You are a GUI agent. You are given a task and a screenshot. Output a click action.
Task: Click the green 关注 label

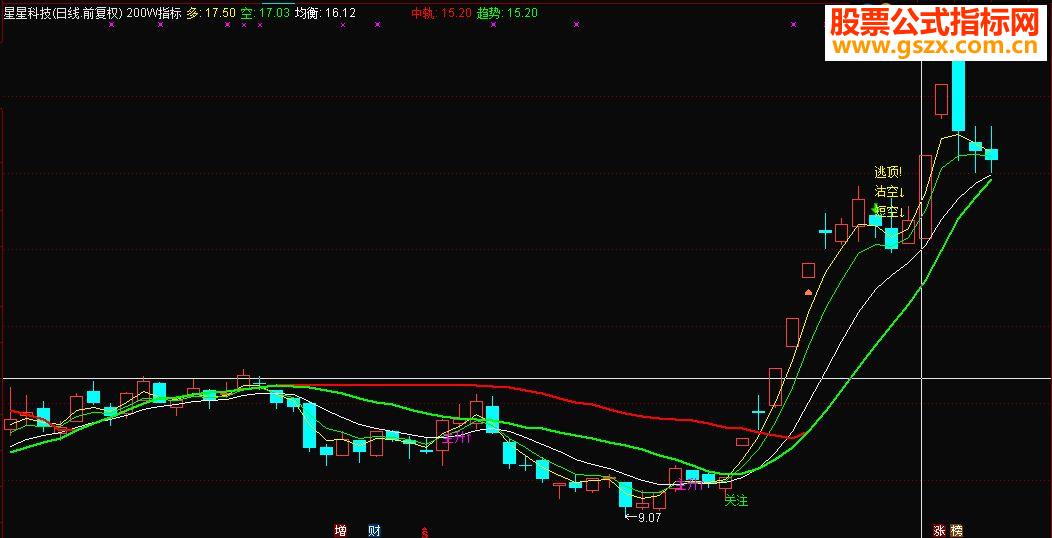pos(736,500)
